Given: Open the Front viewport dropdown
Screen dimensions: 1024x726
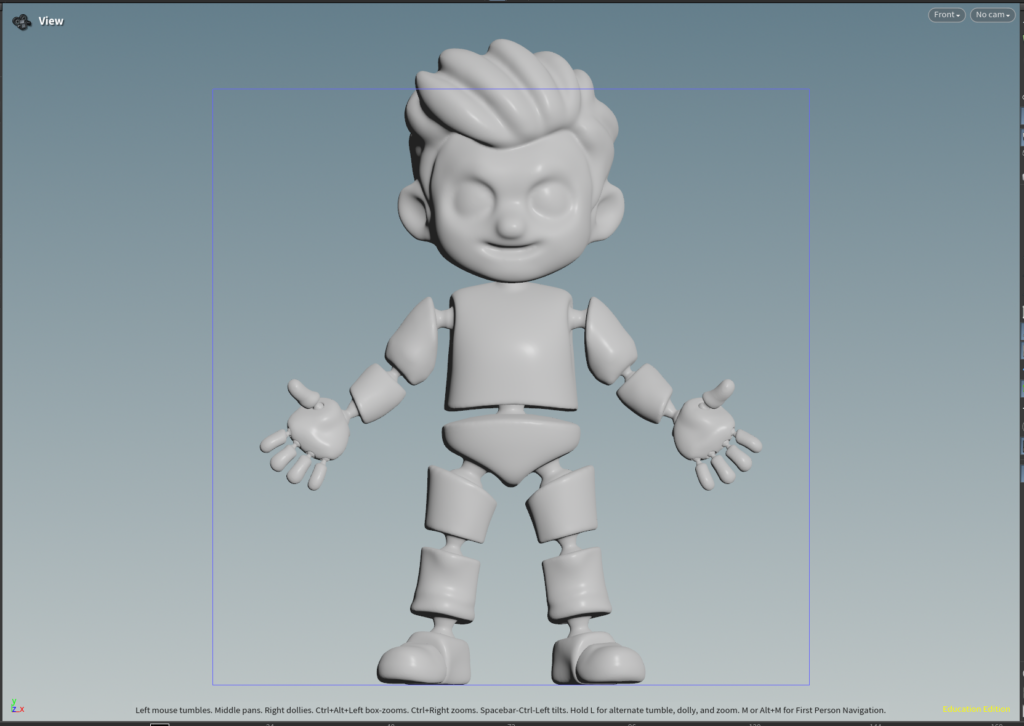Looking at the screenshot, I should click(x=946, y=15).
